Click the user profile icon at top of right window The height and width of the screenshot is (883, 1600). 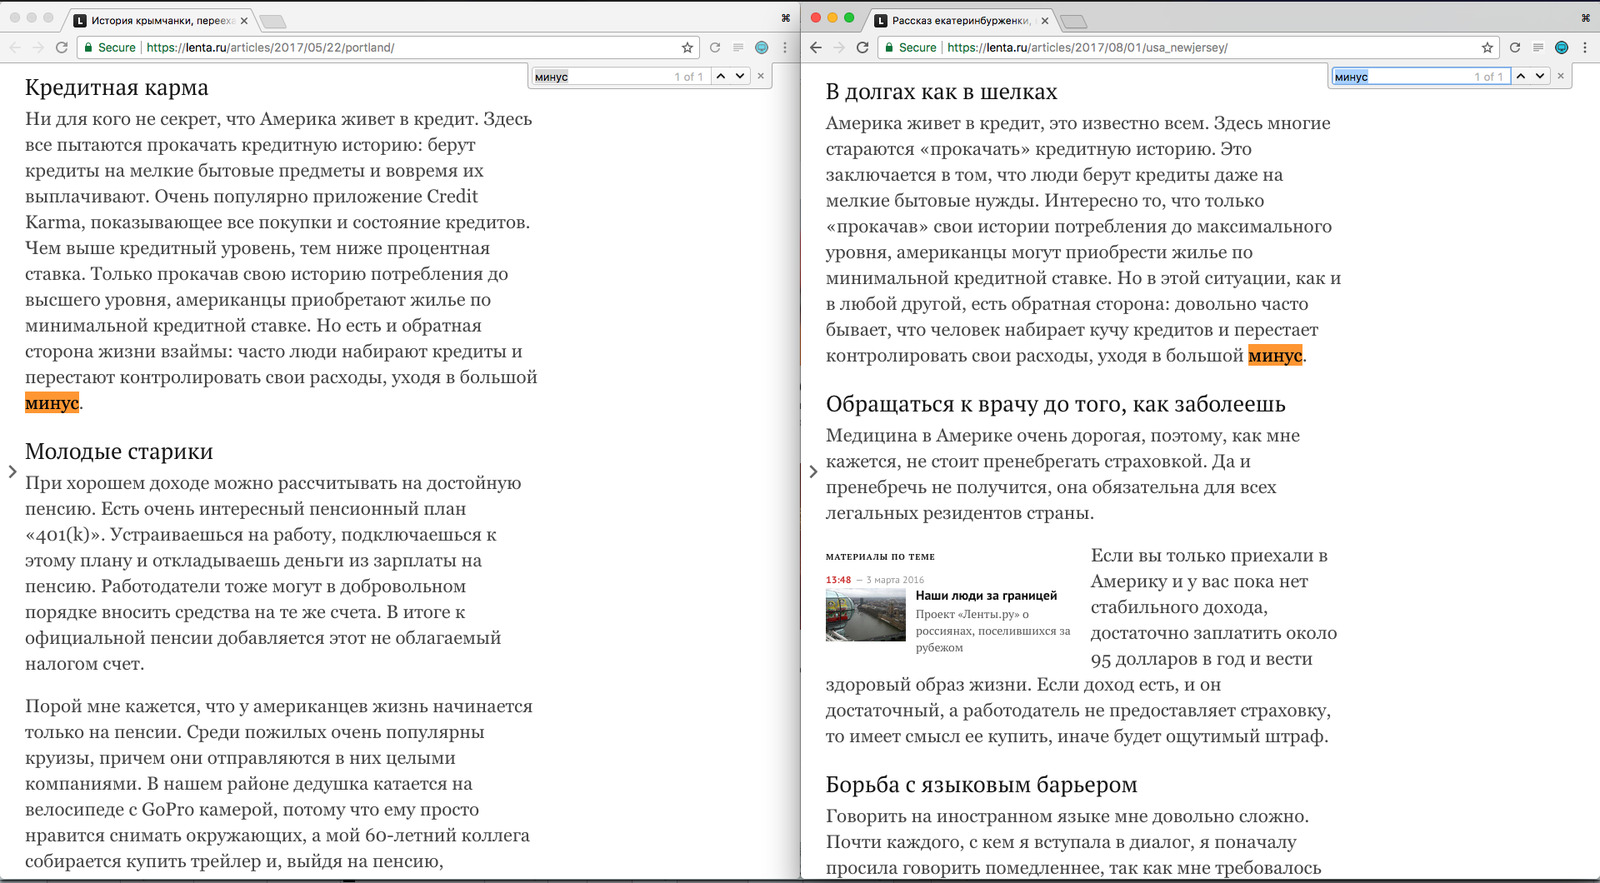[x=1585, y=18]
